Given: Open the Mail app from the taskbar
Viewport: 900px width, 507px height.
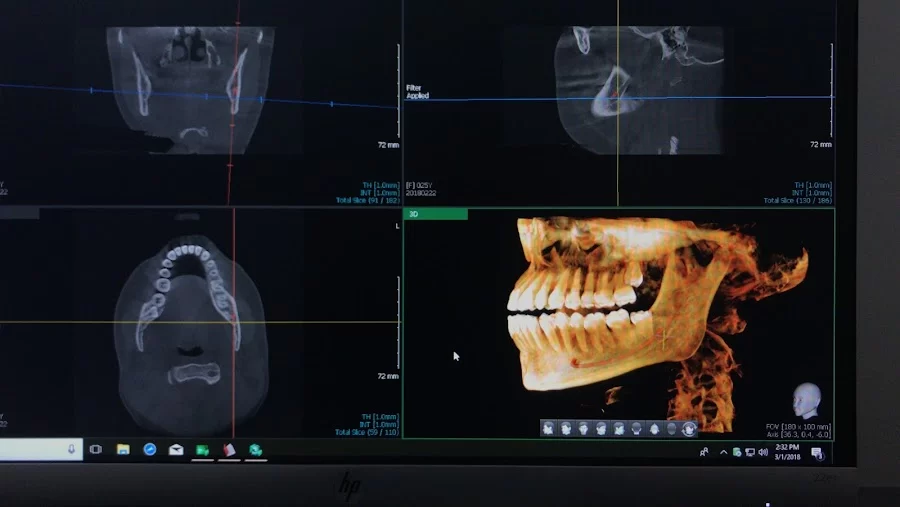Looking at the screenshot, I should (176, 450).
